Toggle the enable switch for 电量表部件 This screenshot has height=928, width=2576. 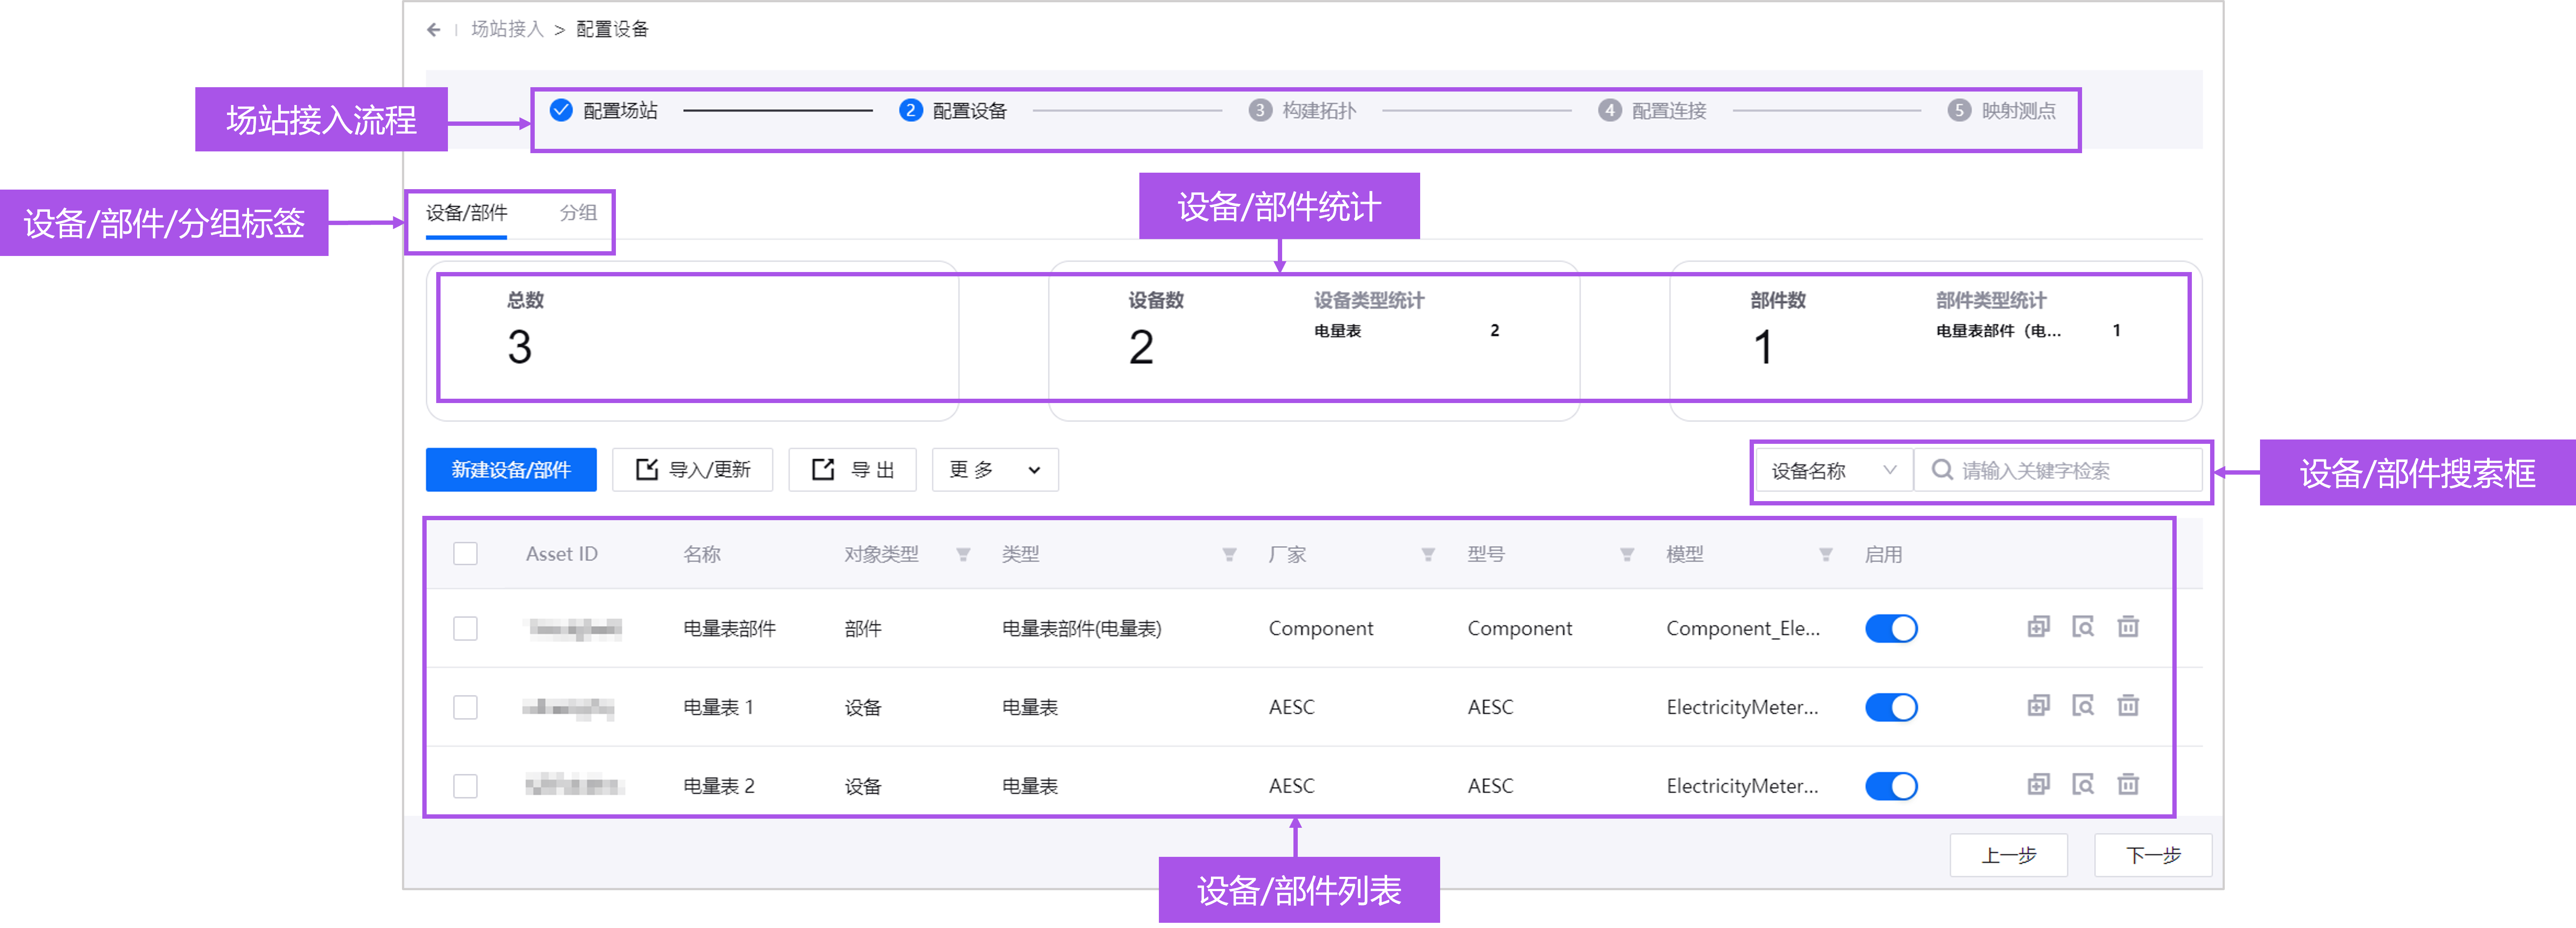pyautogui.click(x=1891, y=628)
